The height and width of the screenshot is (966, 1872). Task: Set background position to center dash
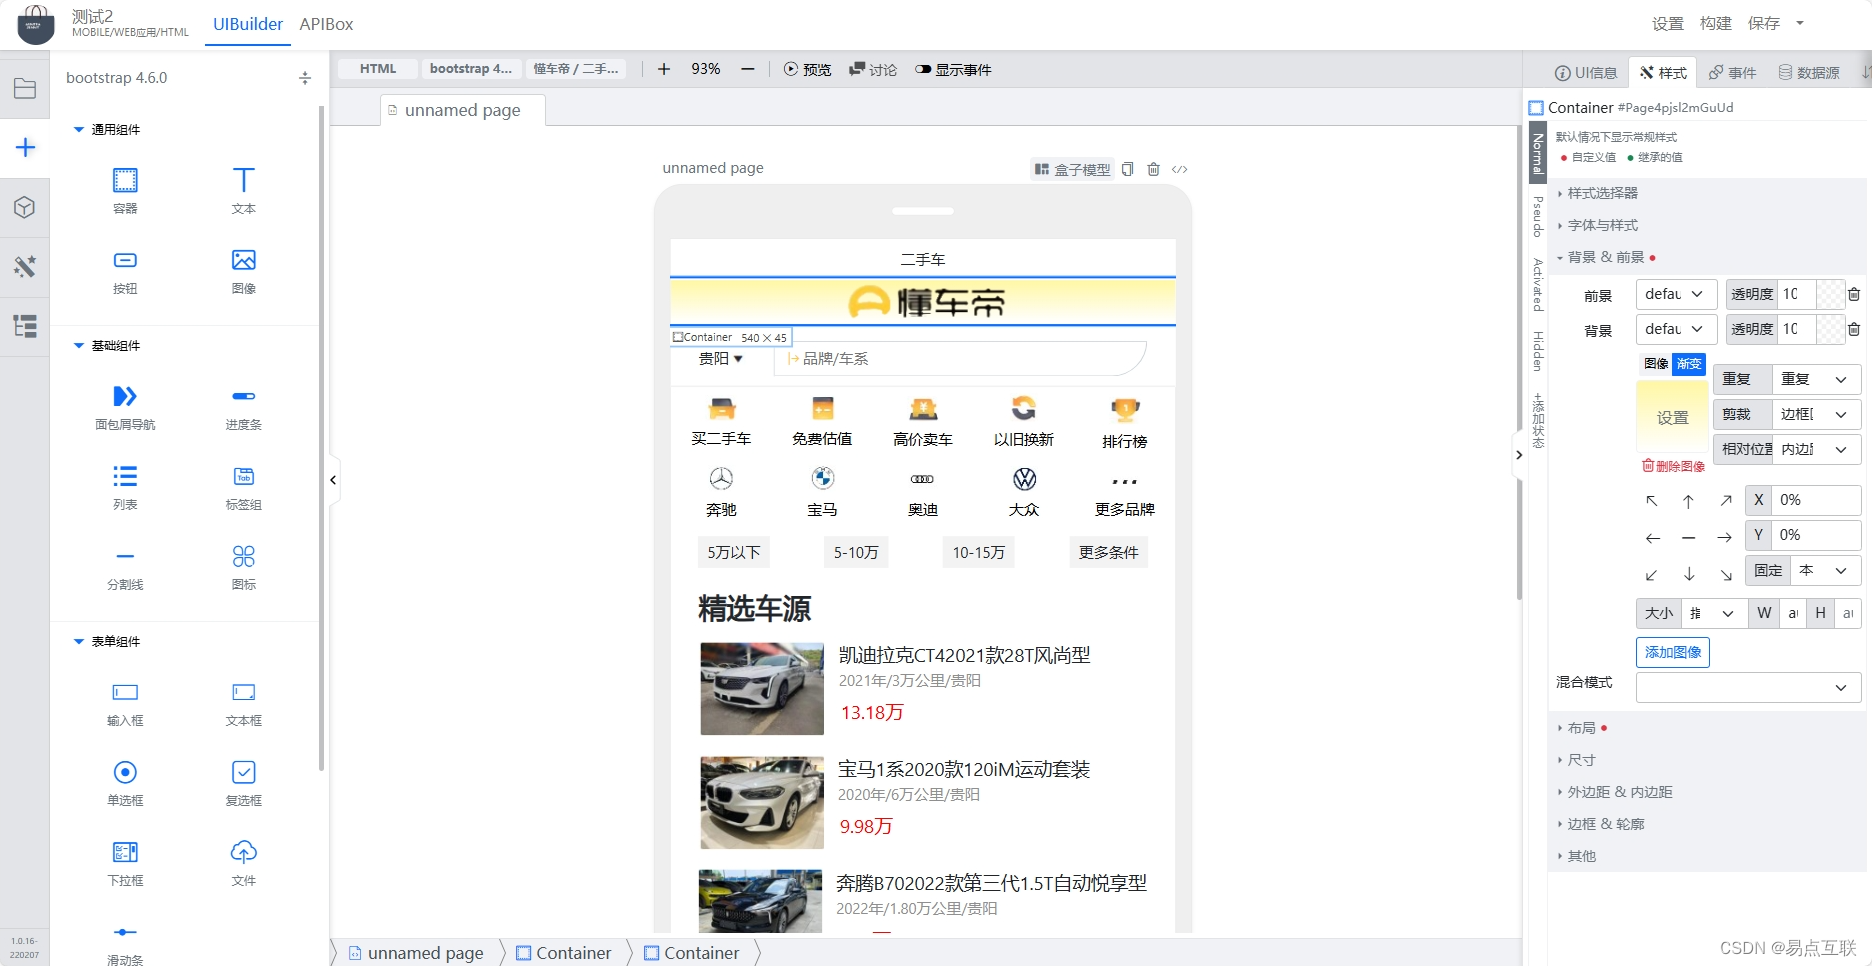(x=1689, y=538)
